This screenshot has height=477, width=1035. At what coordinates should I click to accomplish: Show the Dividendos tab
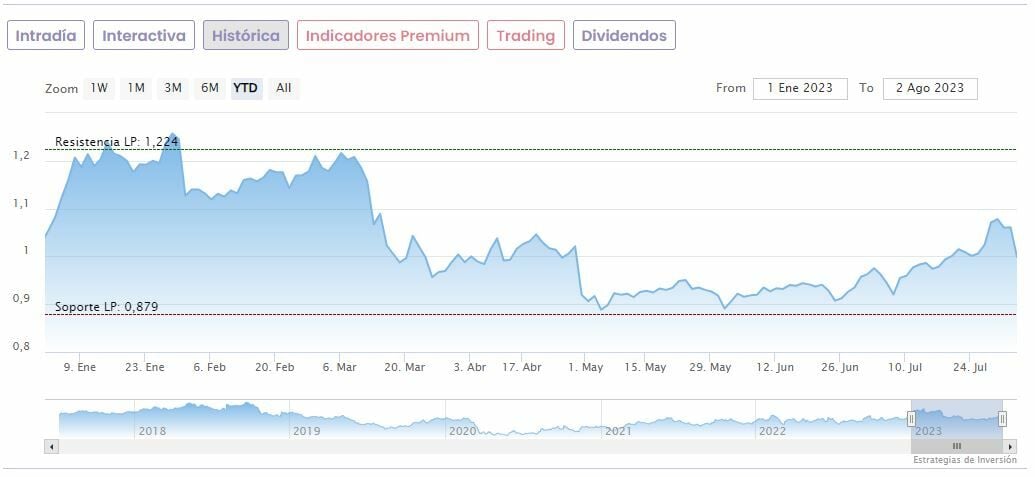tap(624, 36)
